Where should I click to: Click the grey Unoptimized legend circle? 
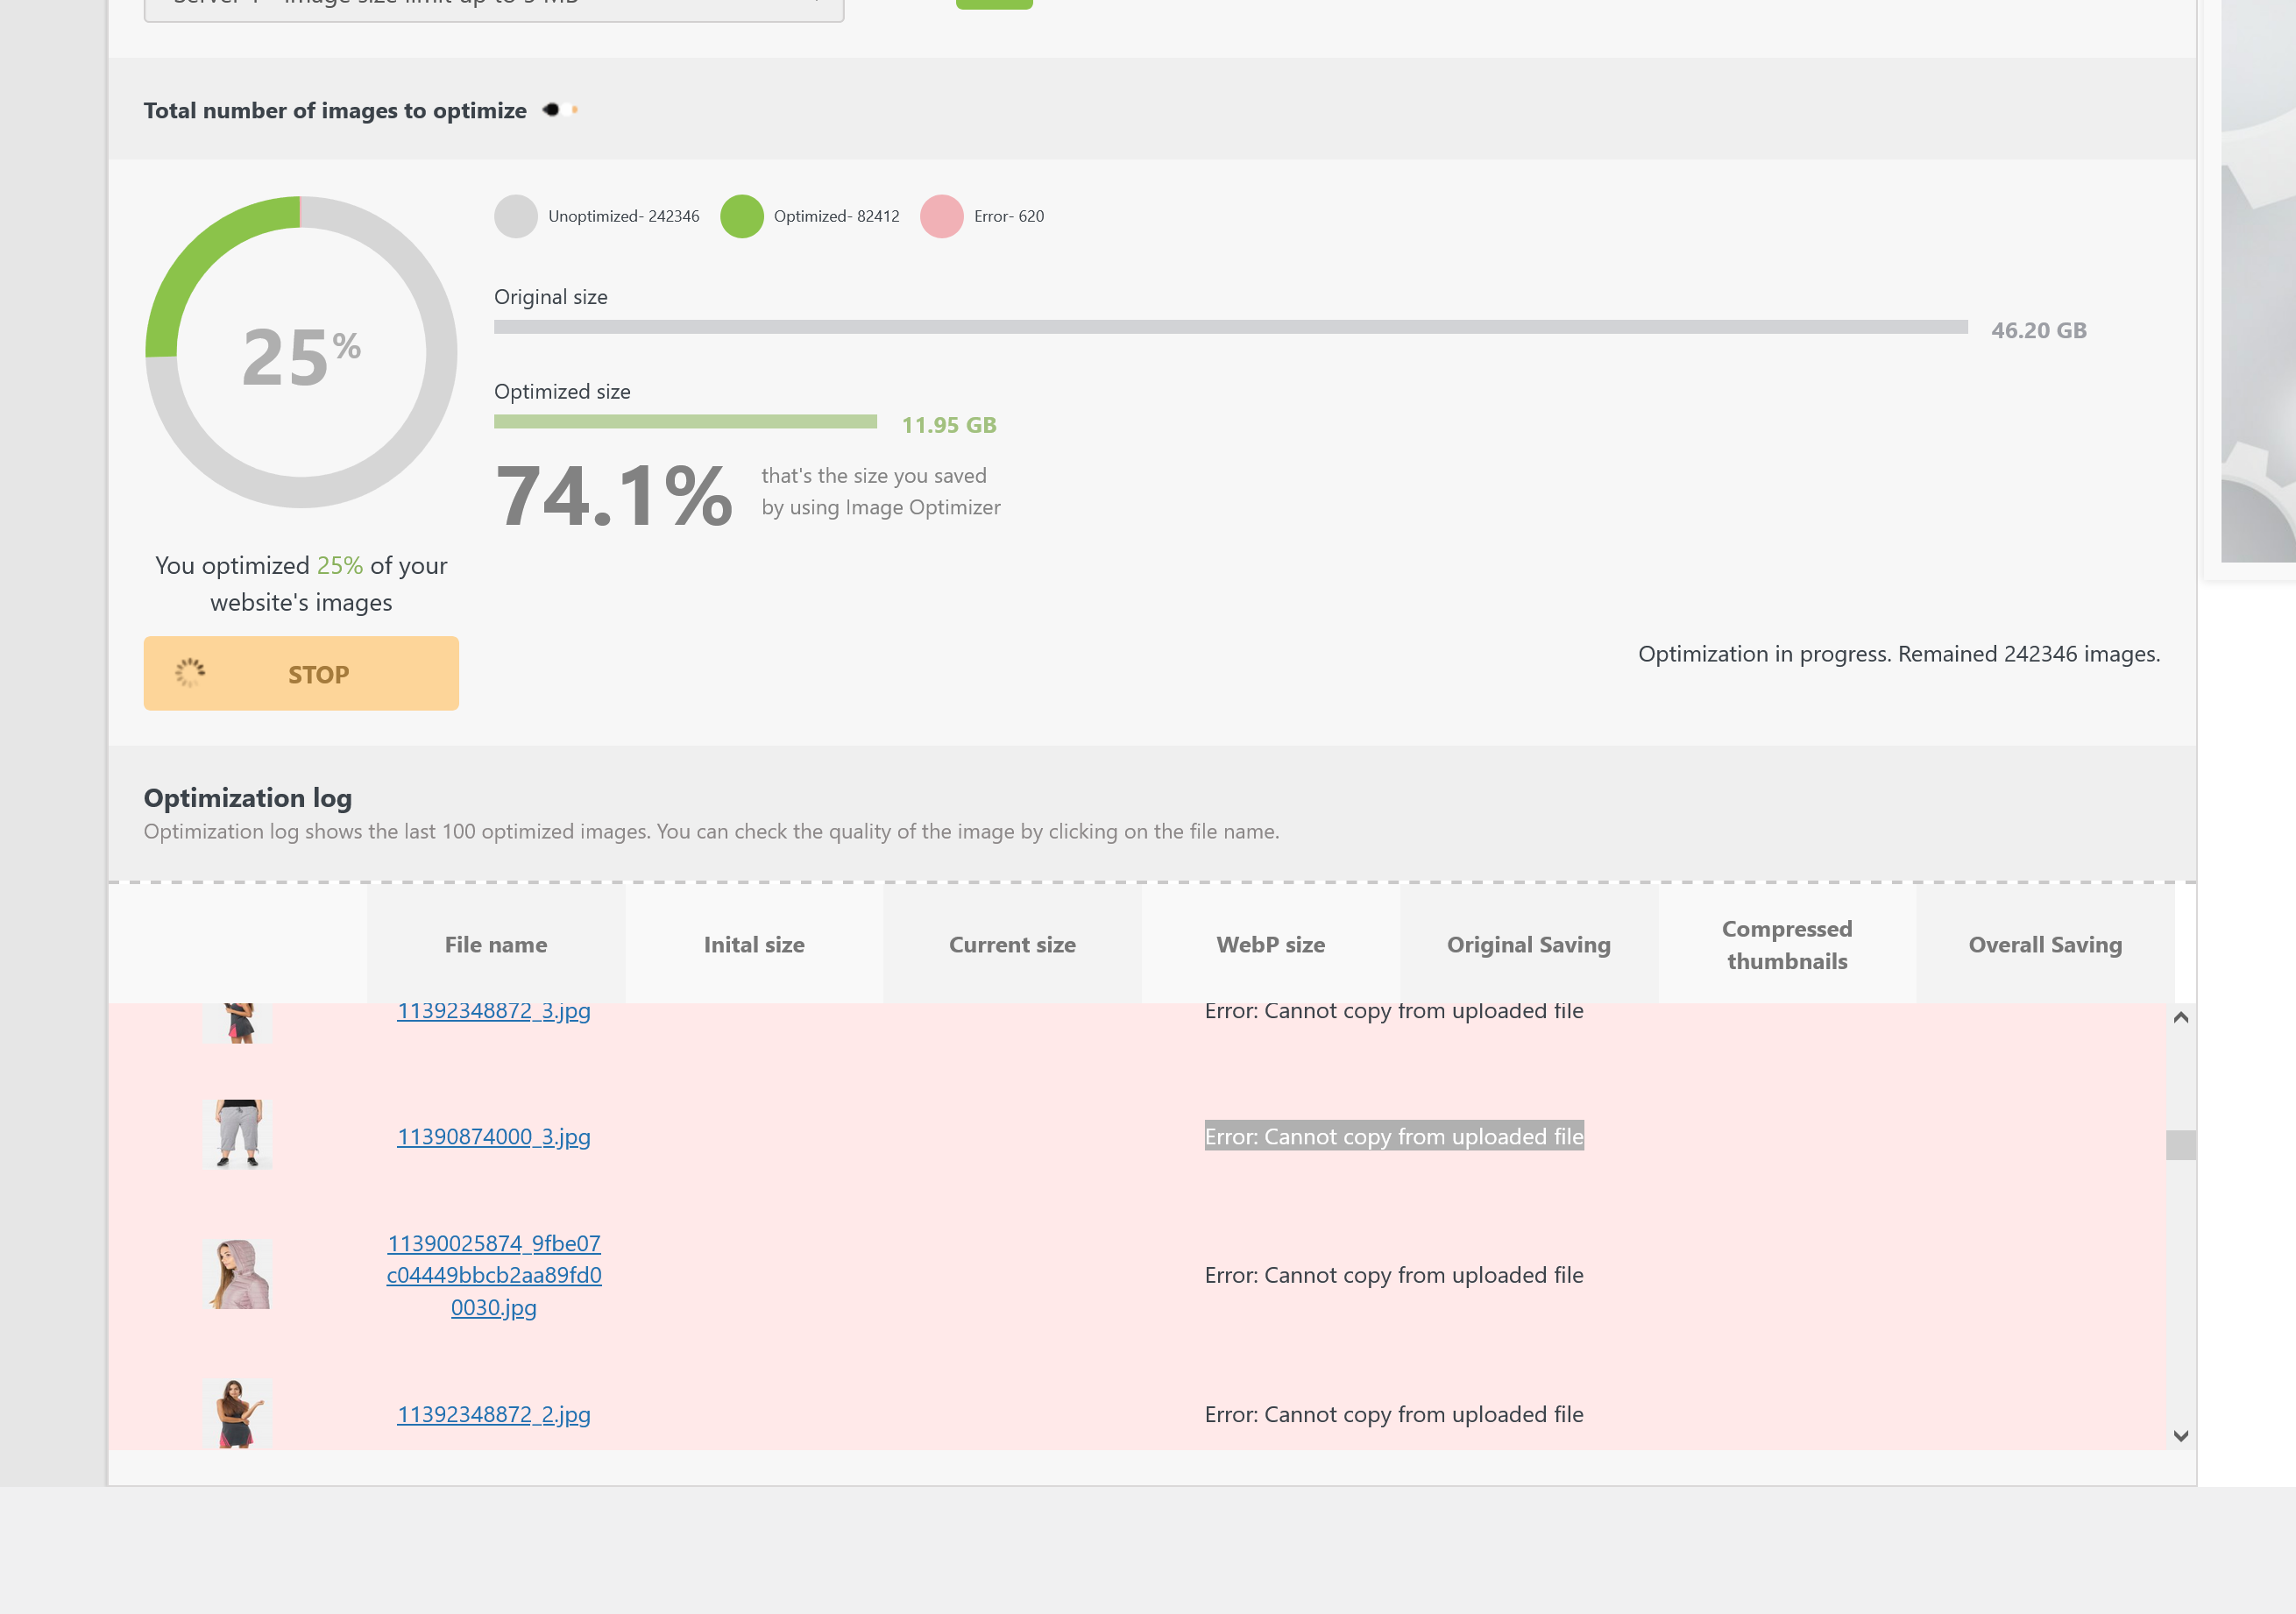tap(516, 216)
